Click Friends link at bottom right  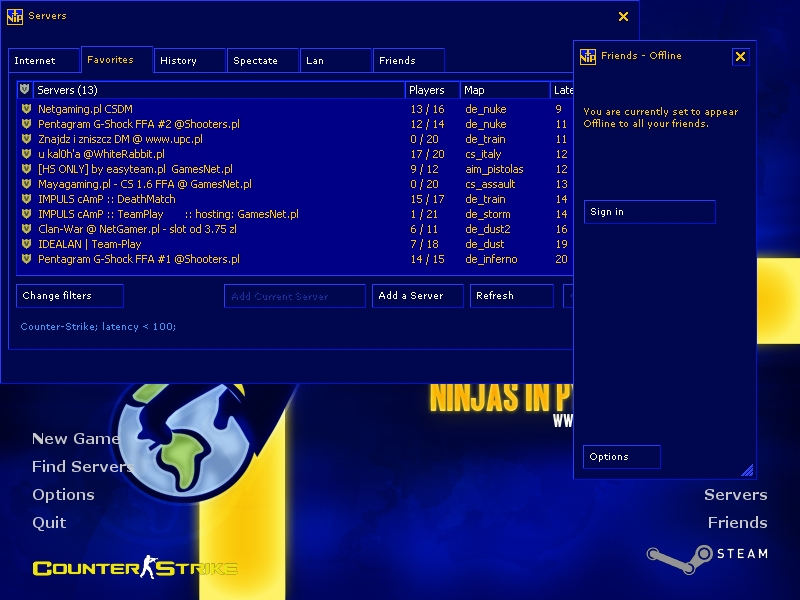[738, 522]
